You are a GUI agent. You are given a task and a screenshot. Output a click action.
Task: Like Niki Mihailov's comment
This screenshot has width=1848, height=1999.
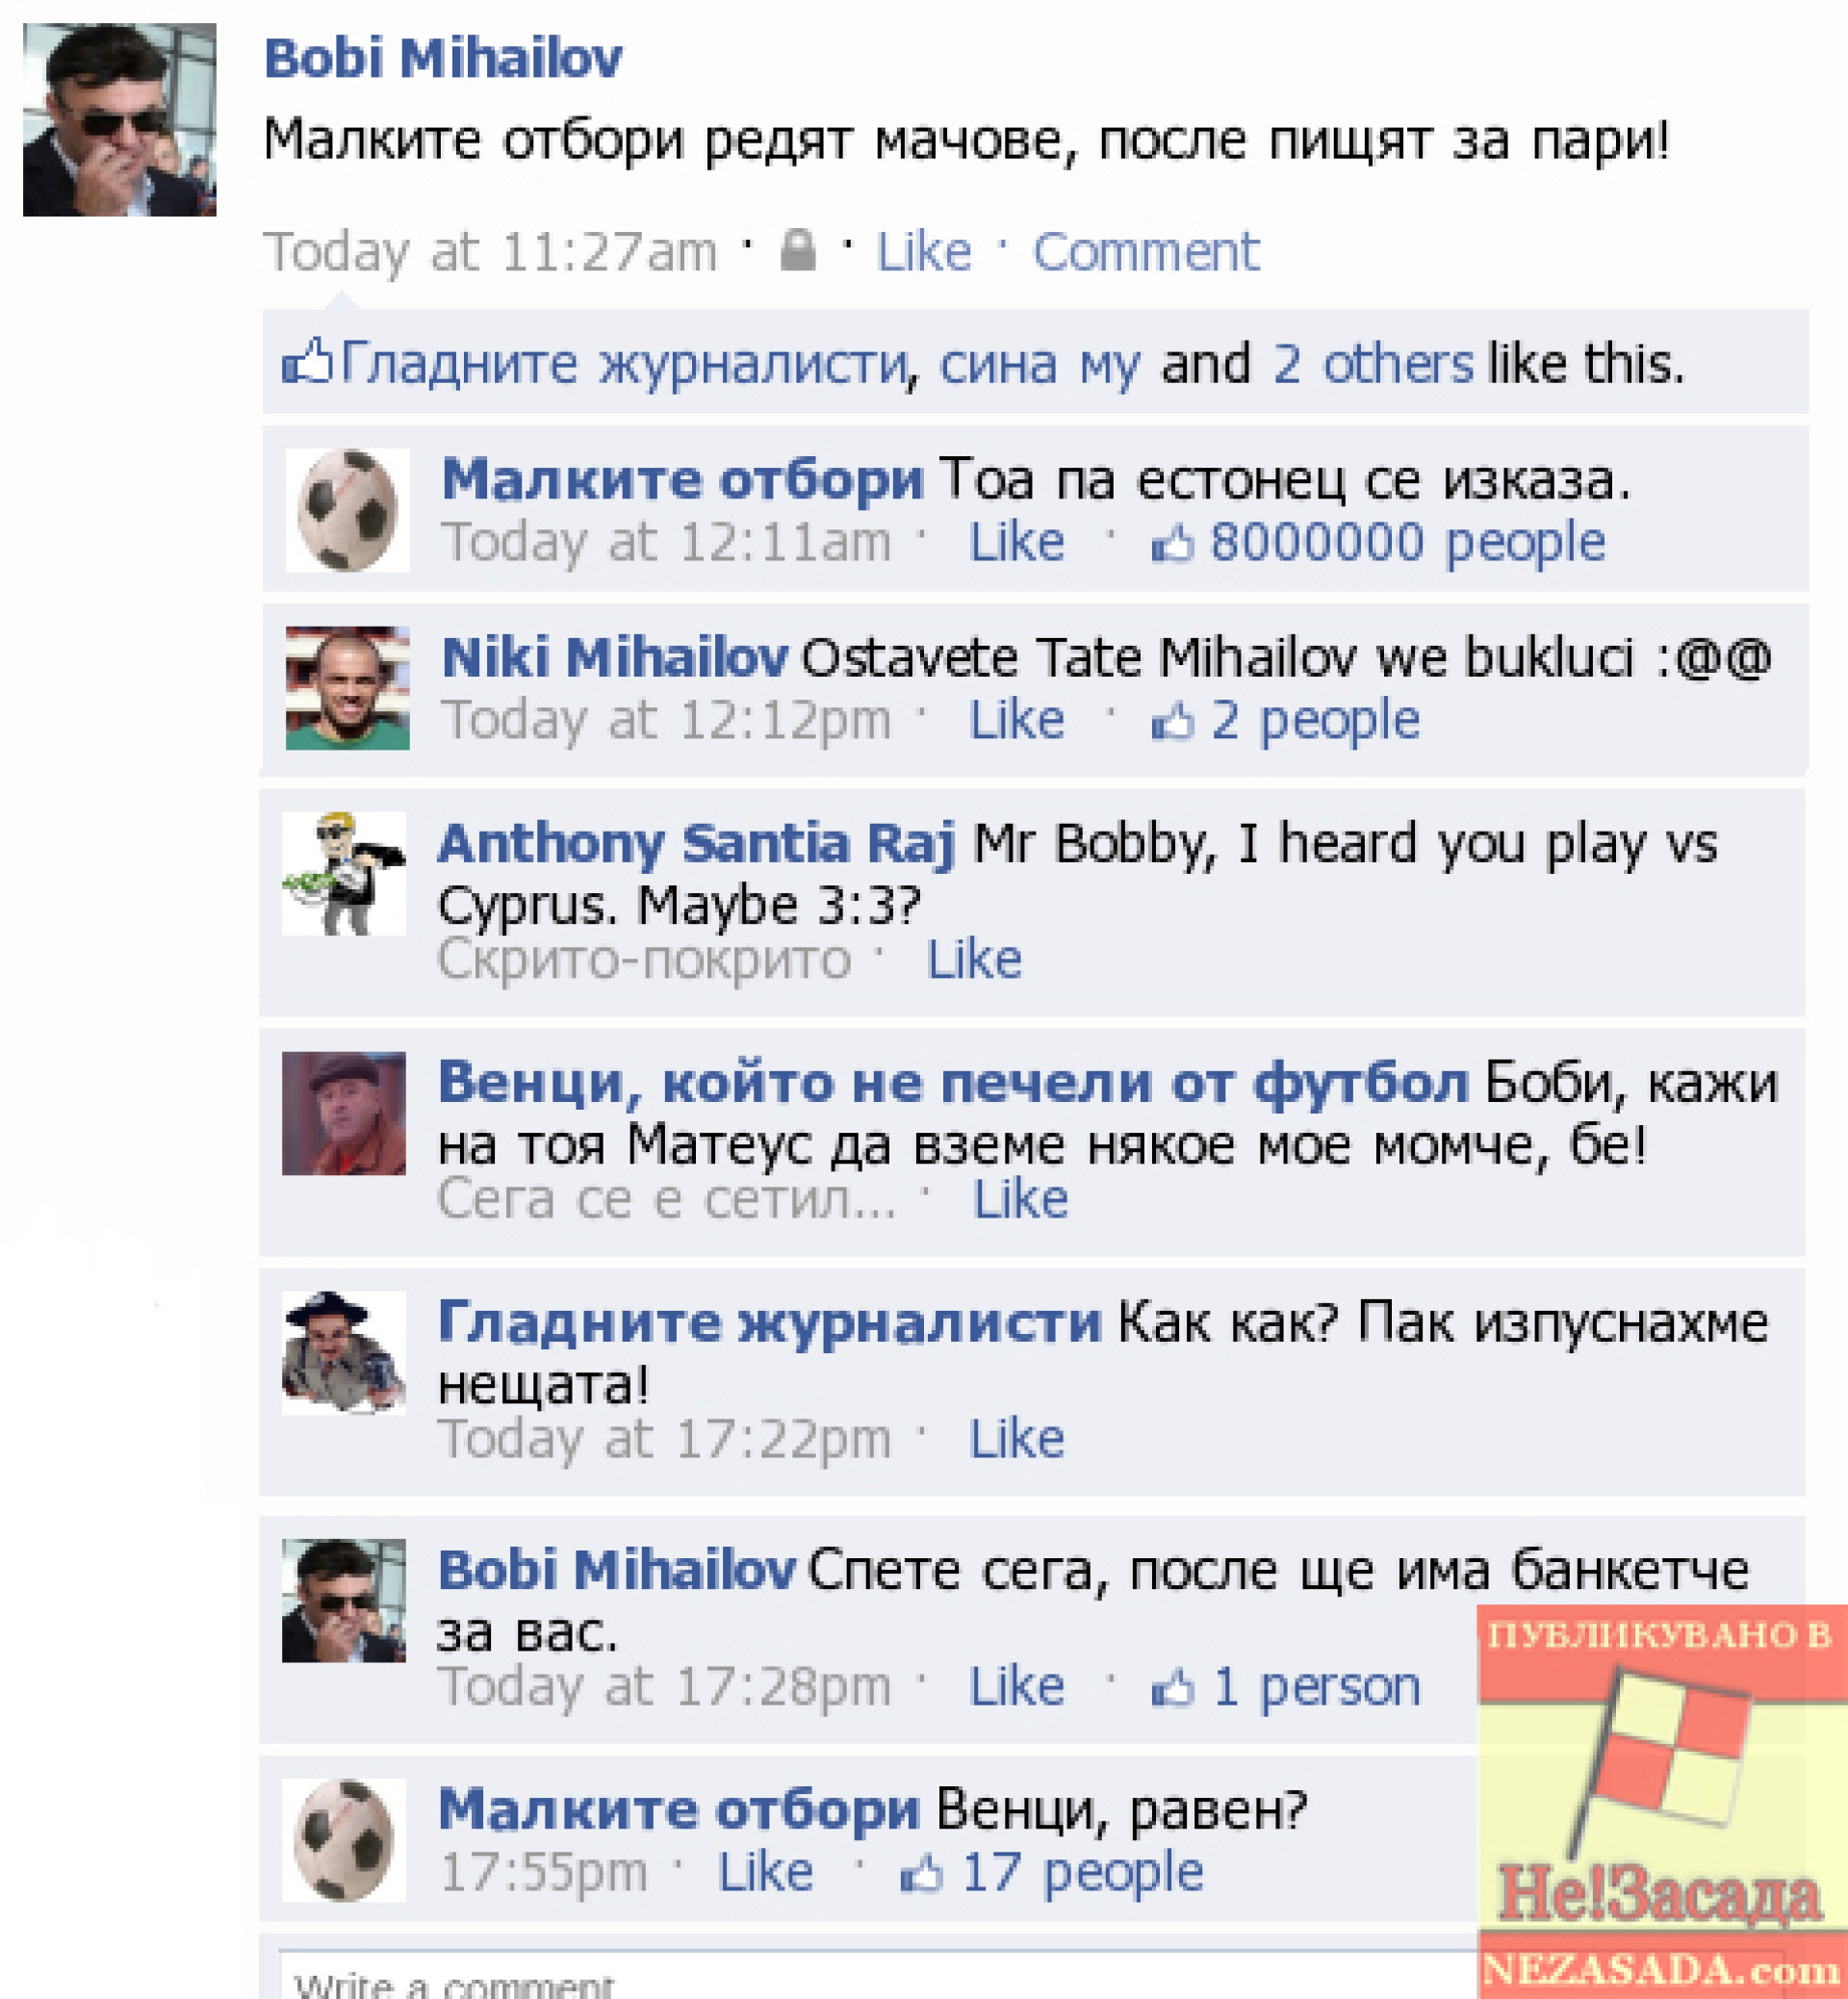1016,720
